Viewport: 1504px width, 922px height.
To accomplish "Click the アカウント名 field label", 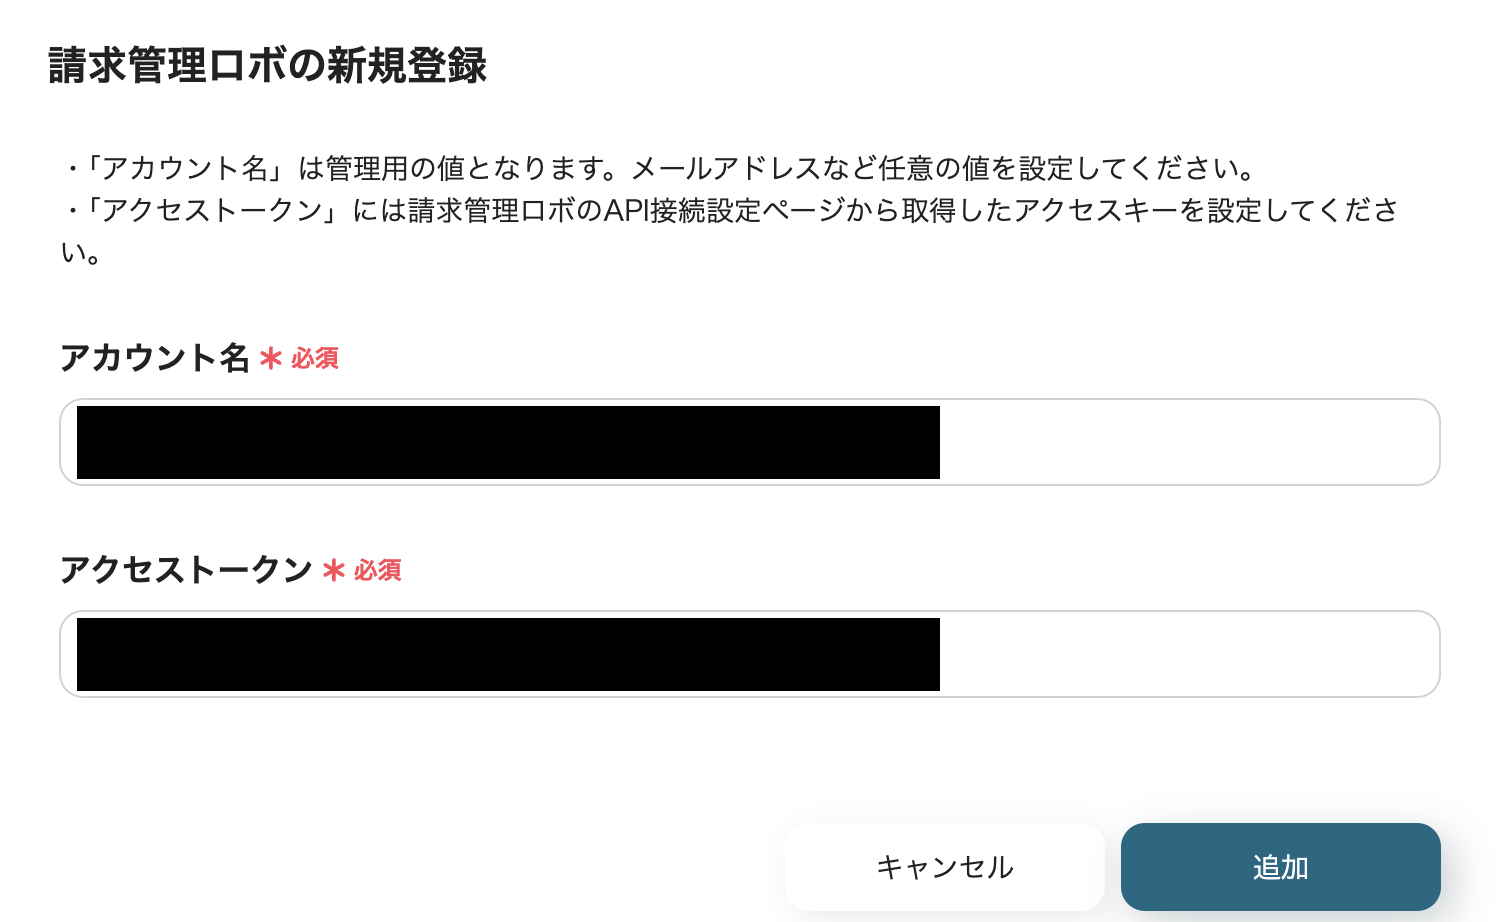I will pyautogui.click(x=154, y=358).
